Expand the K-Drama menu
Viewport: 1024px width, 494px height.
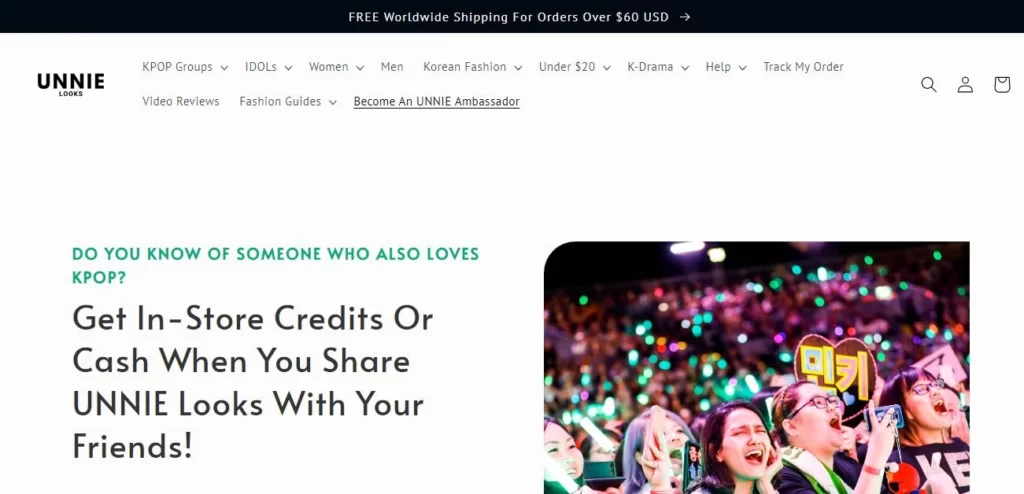pos(658,67)
